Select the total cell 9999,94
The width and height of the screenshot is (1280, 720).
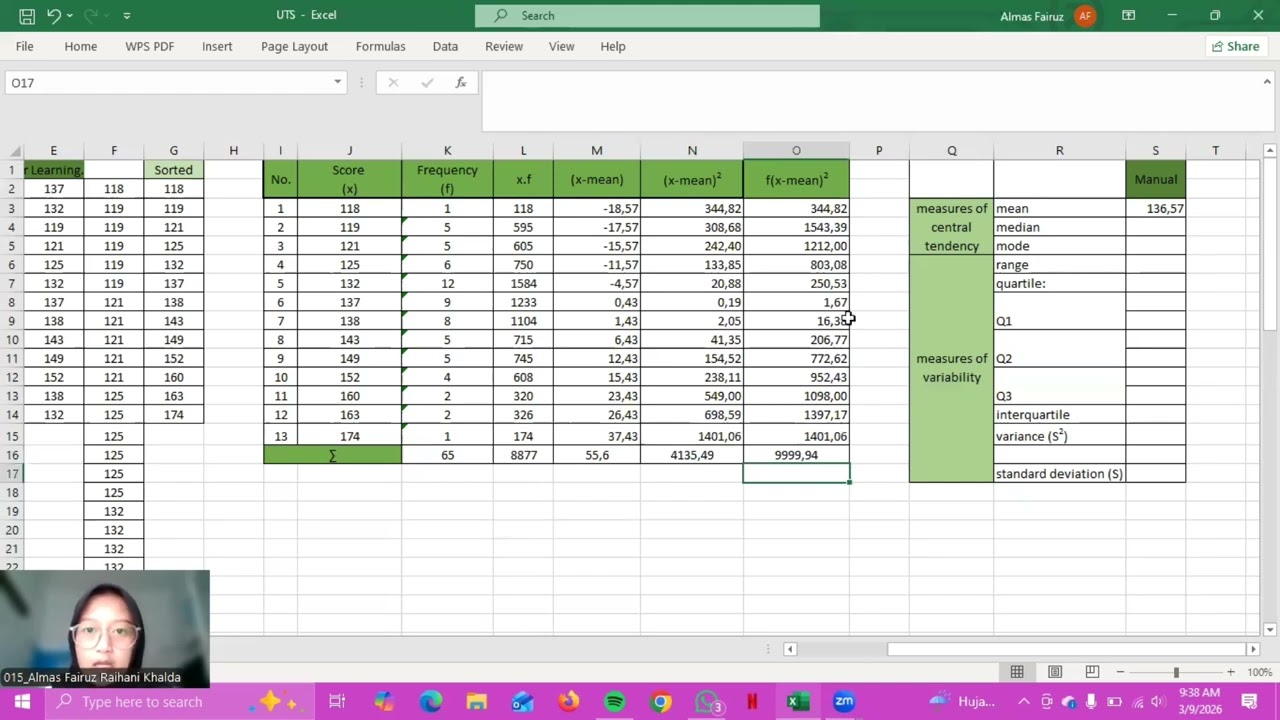coord(796,455)
